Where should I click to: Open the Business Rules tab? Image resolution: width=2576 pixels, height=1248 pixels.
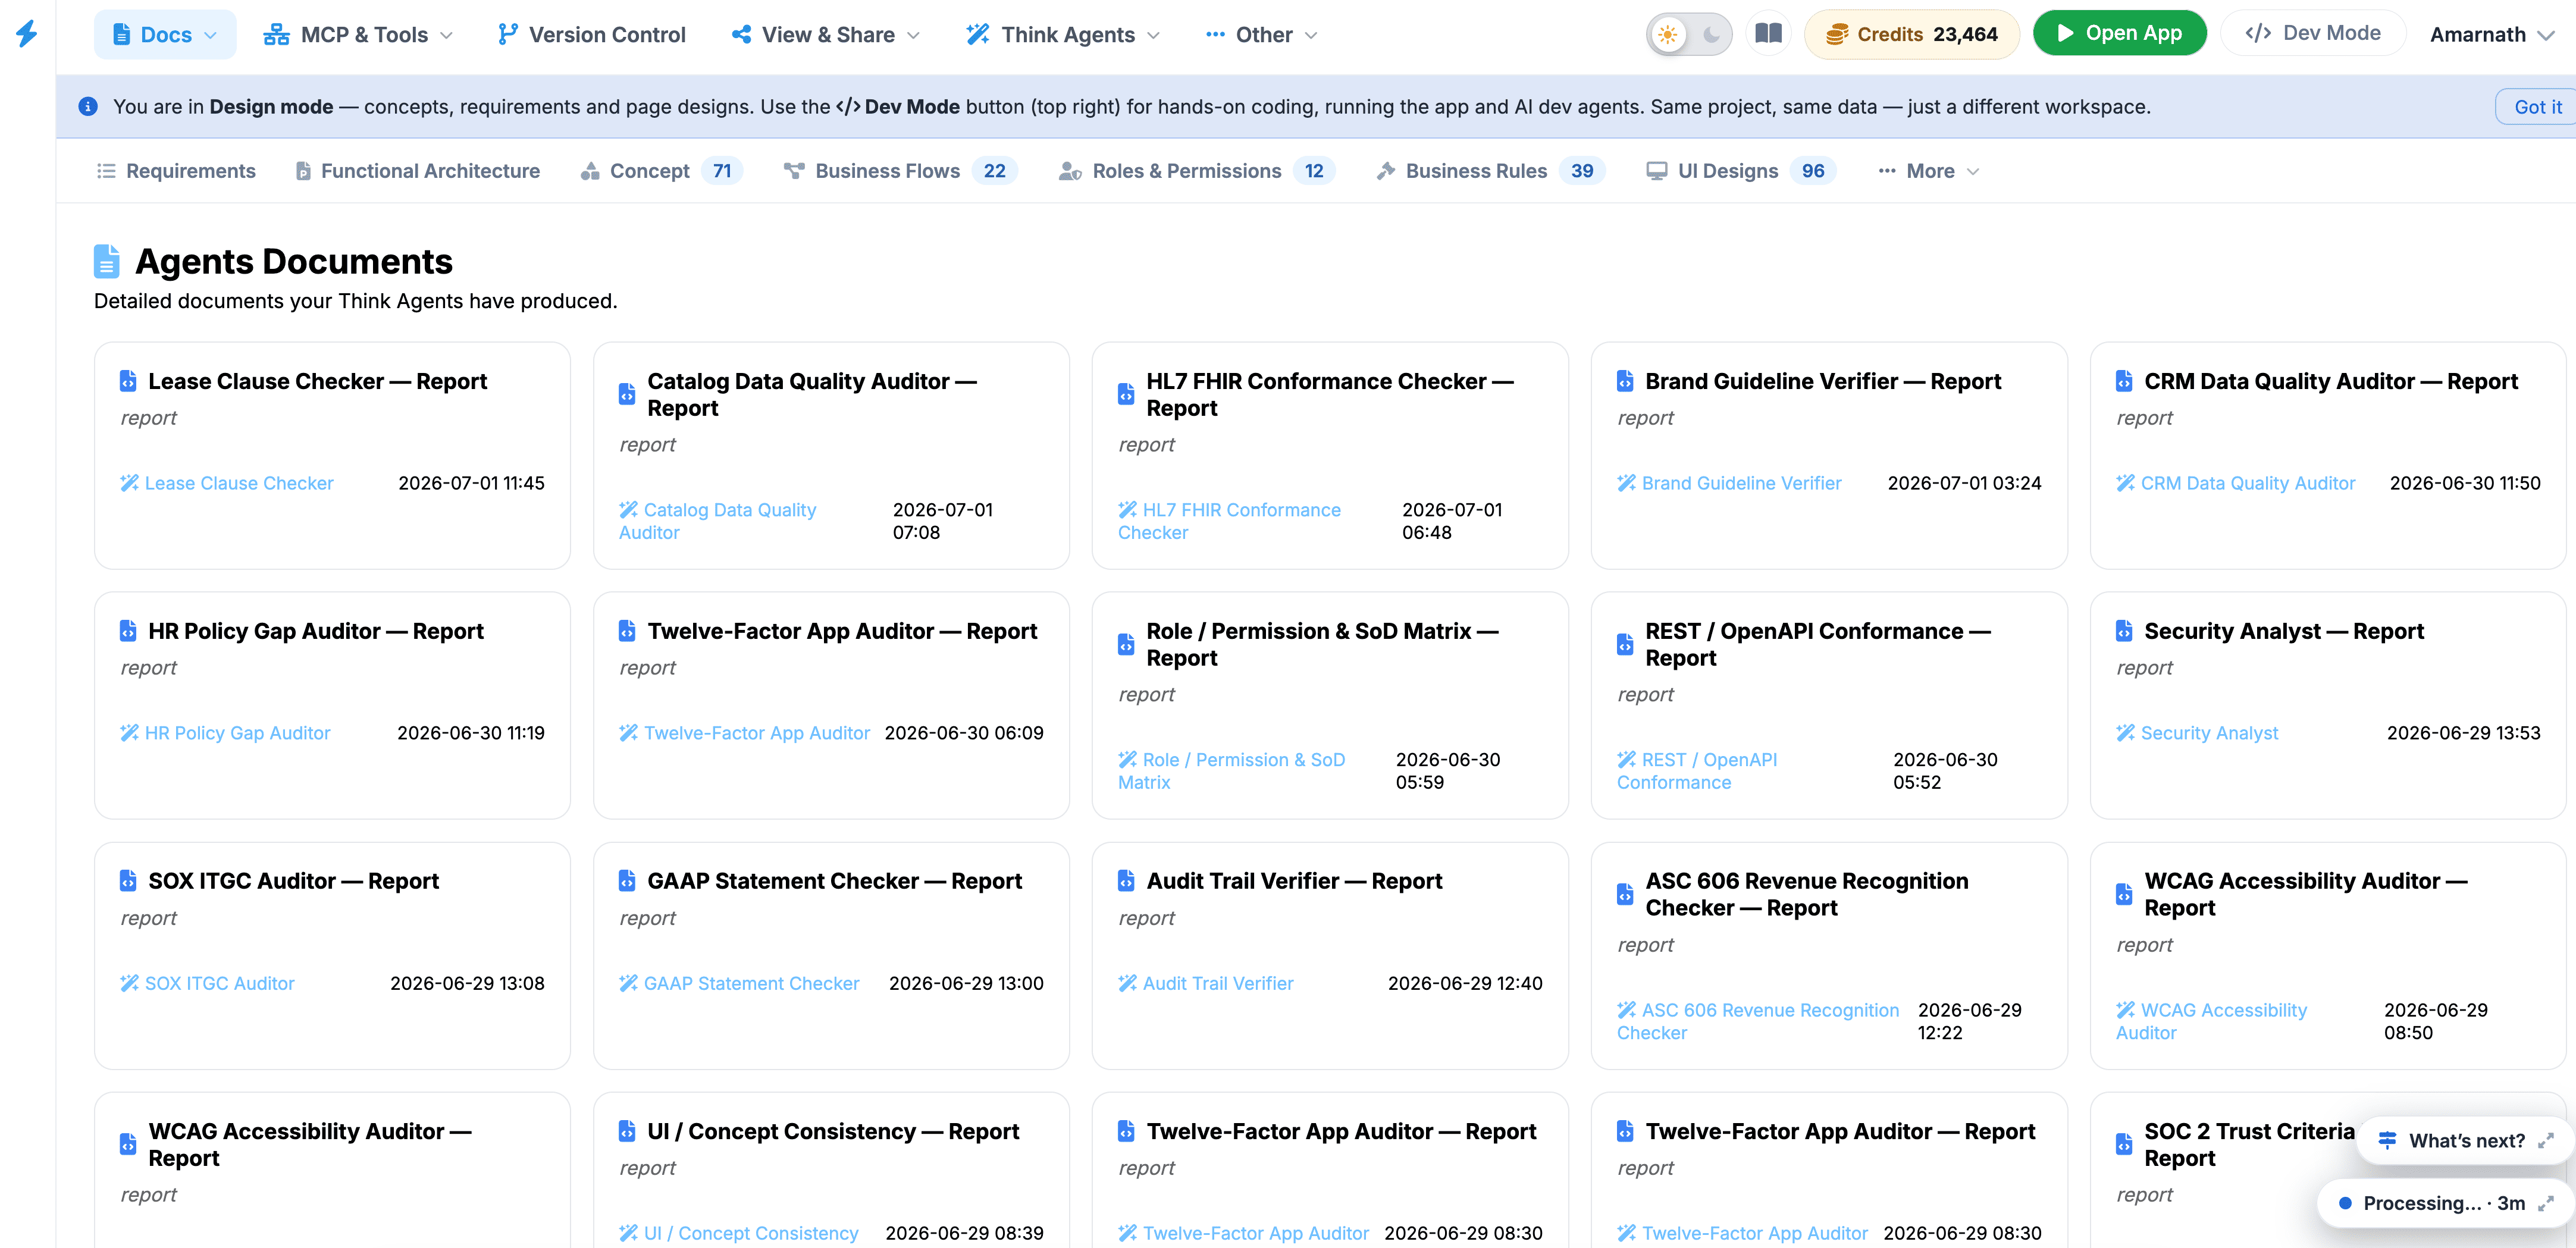pos(1491,171)
